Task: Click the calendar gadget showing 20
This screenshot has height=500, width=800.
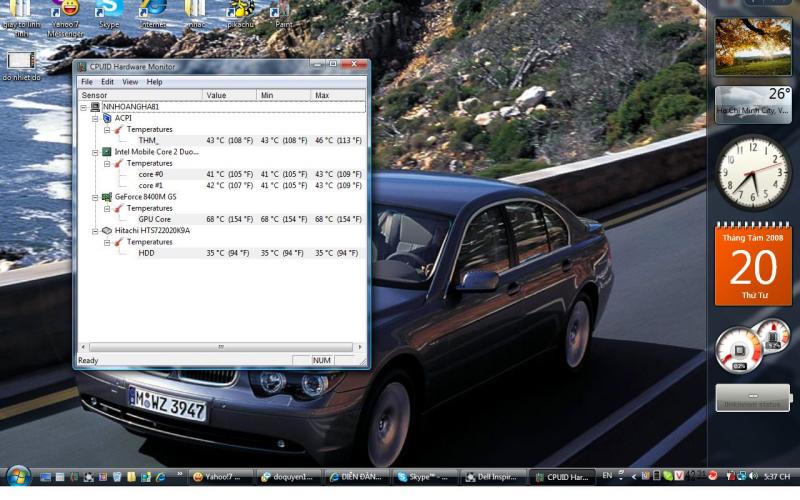Action: [753, 265]
